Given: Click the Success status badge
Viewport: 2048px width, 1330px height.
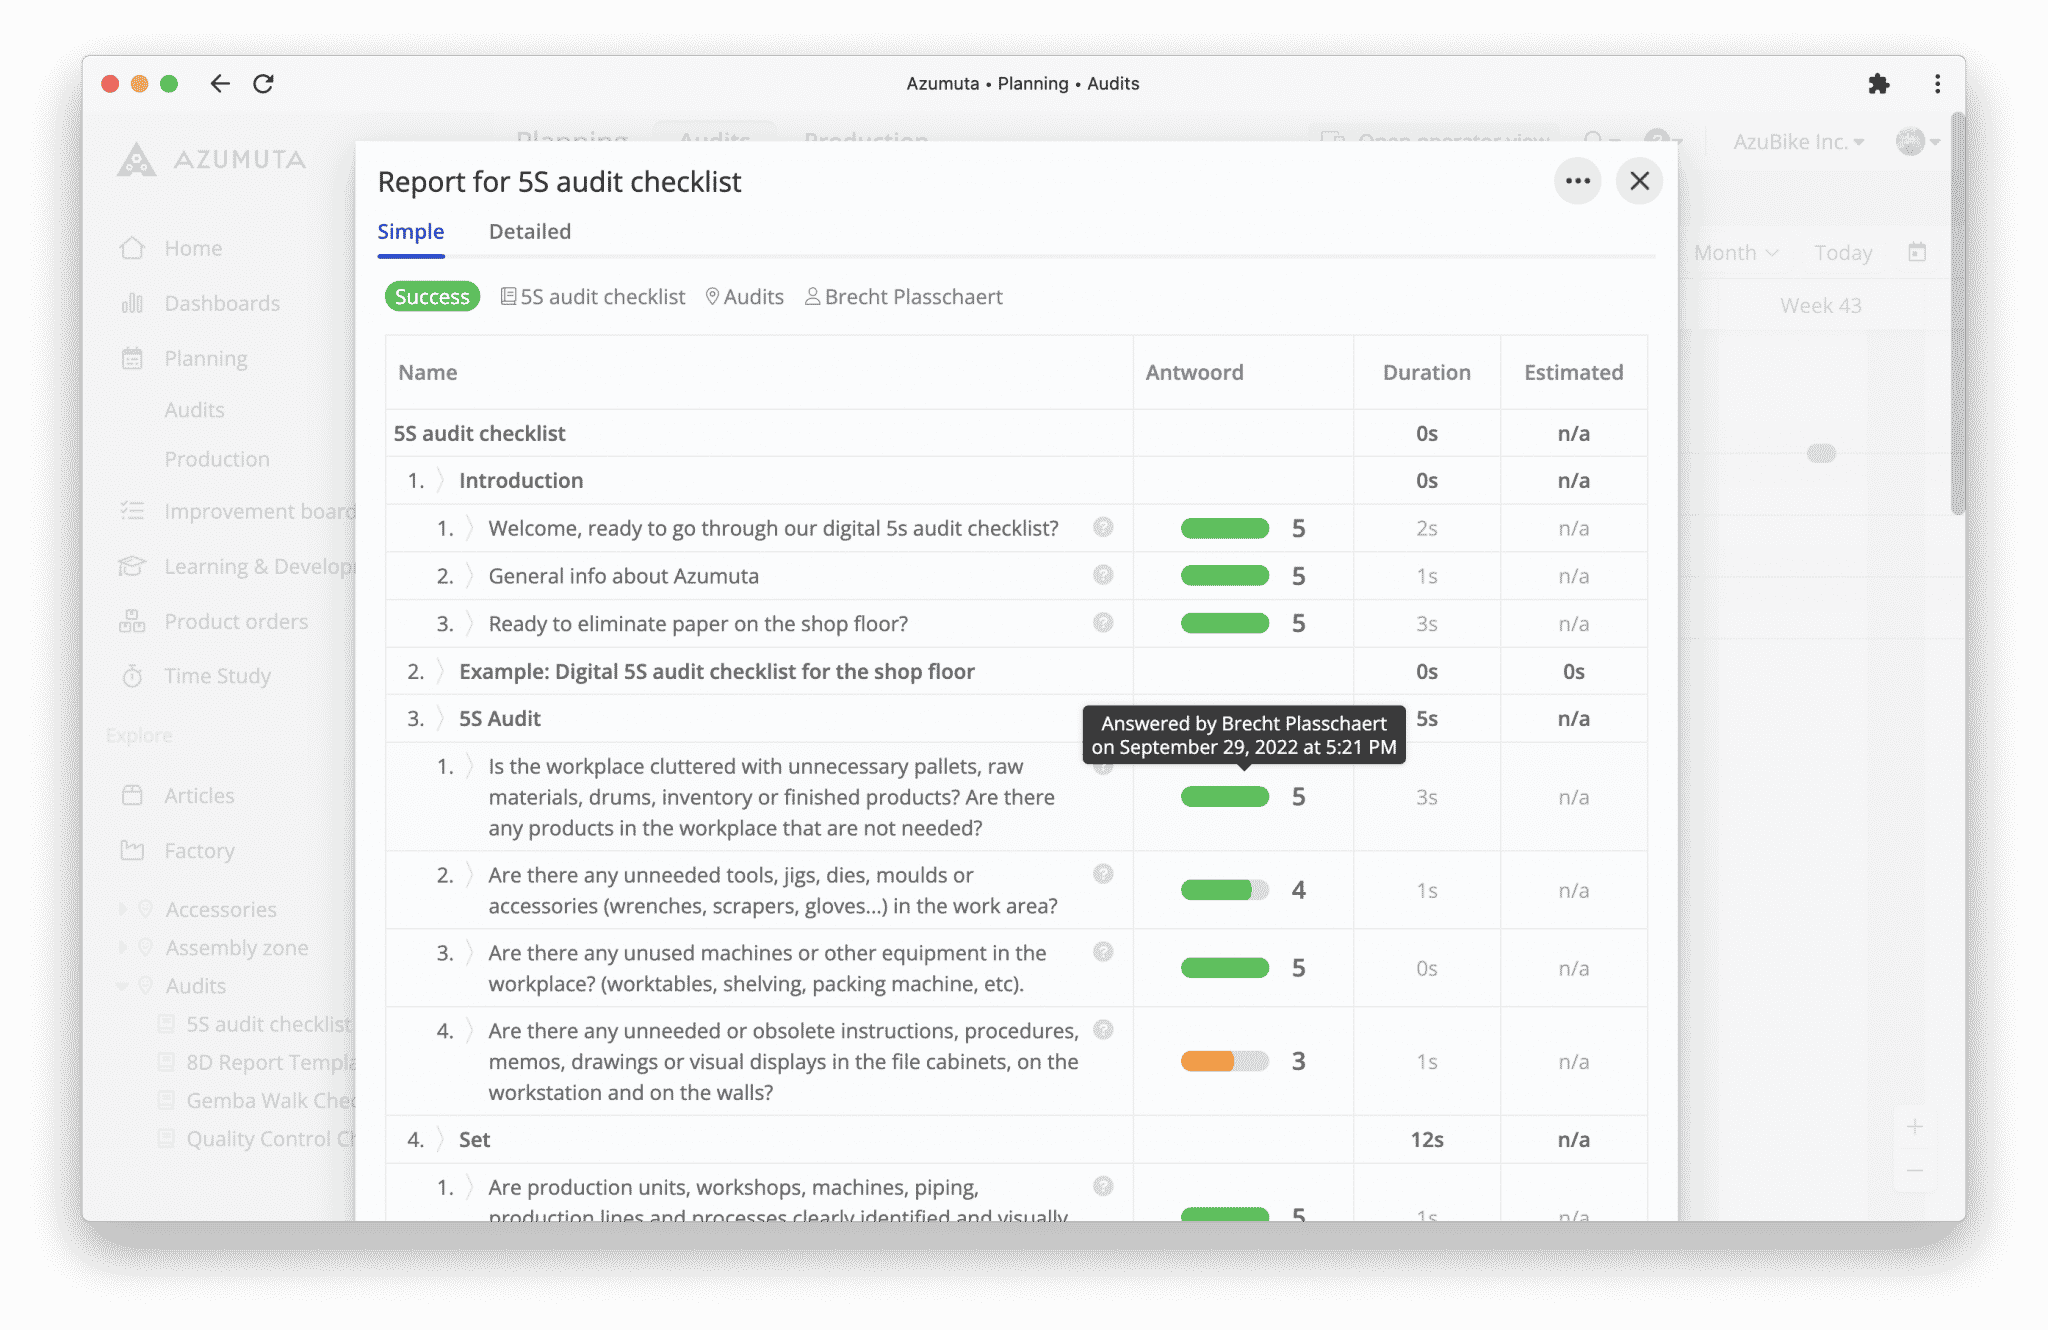Looking at the screenshot, I should pos(432,296).
